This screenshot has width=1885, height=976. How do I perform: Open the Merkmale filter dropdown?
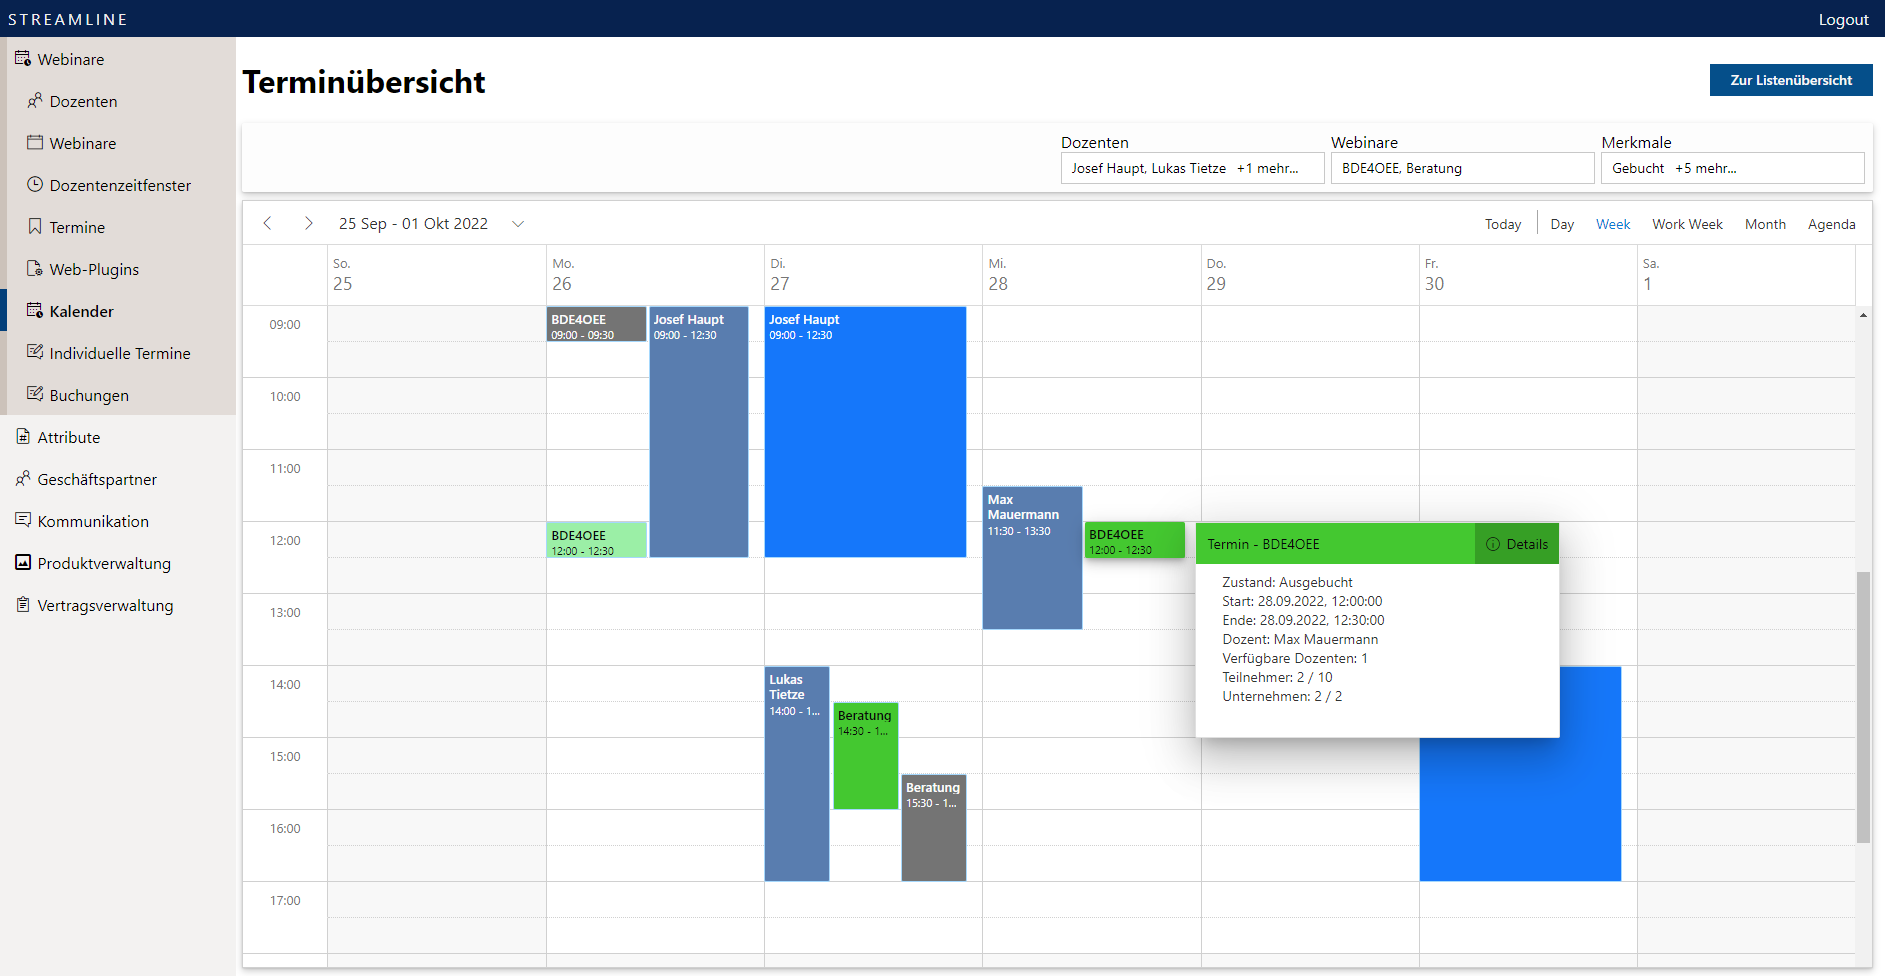[x=1731, y=168]
